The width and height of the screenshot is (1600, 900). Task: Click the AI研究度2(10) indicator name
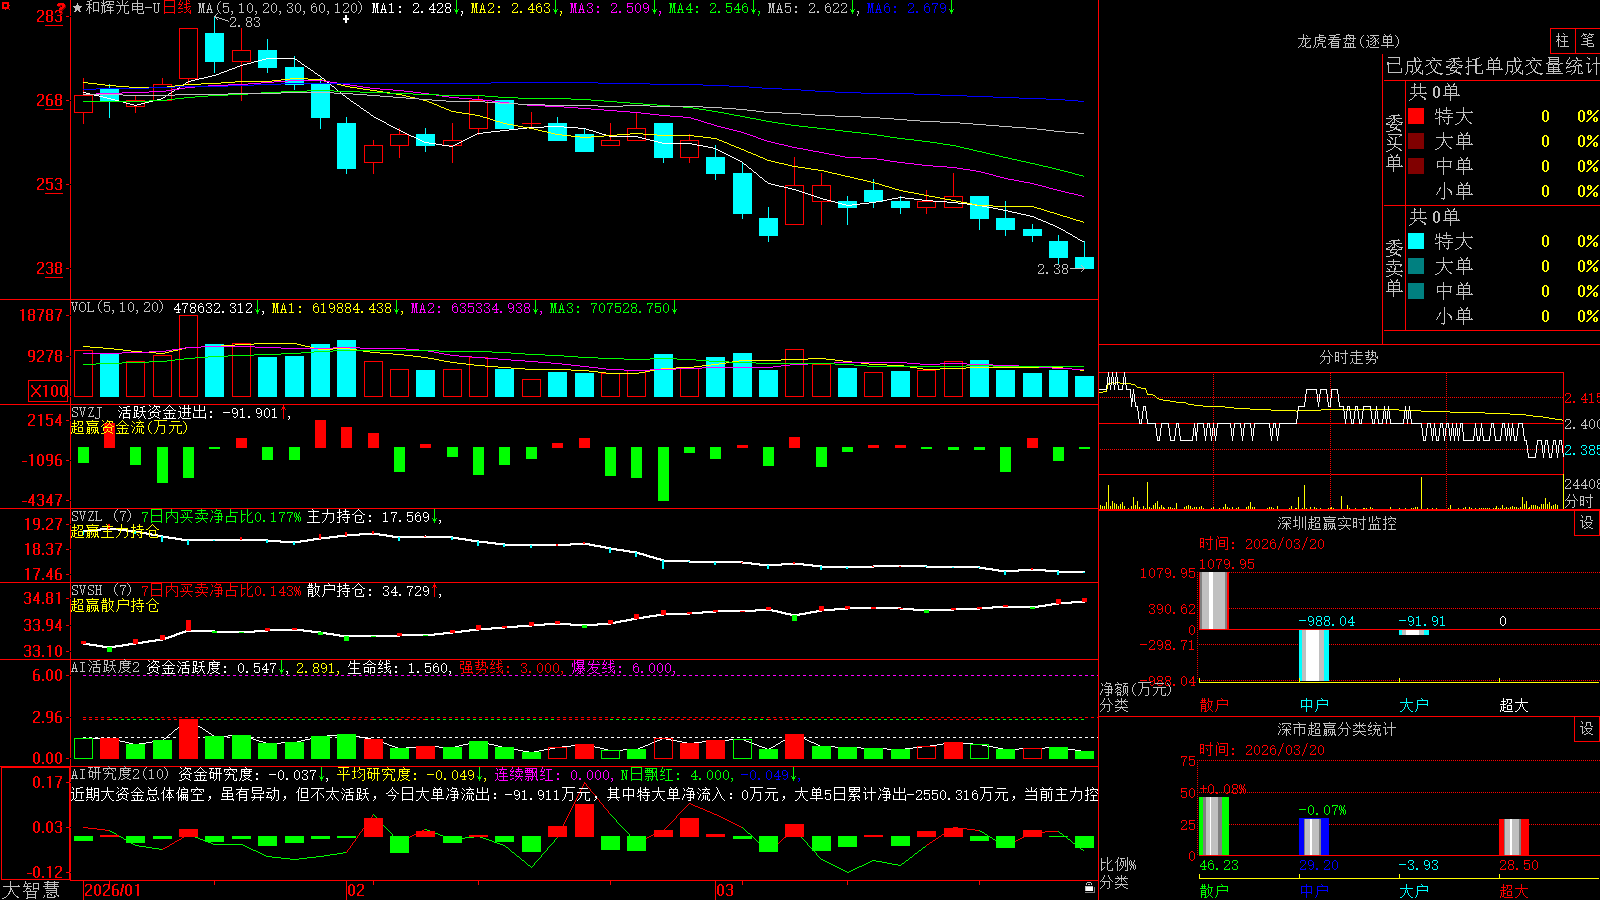coord(120,774)
